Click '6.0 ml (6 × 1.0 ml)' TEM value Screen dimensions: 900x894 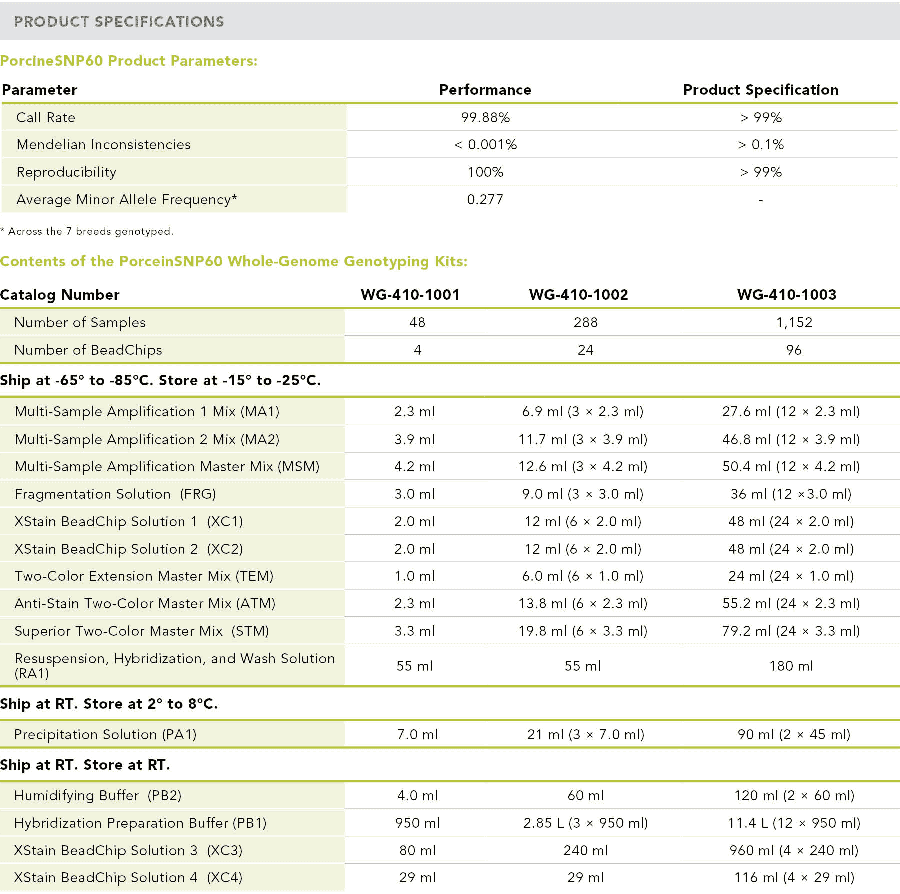point(583,576)
